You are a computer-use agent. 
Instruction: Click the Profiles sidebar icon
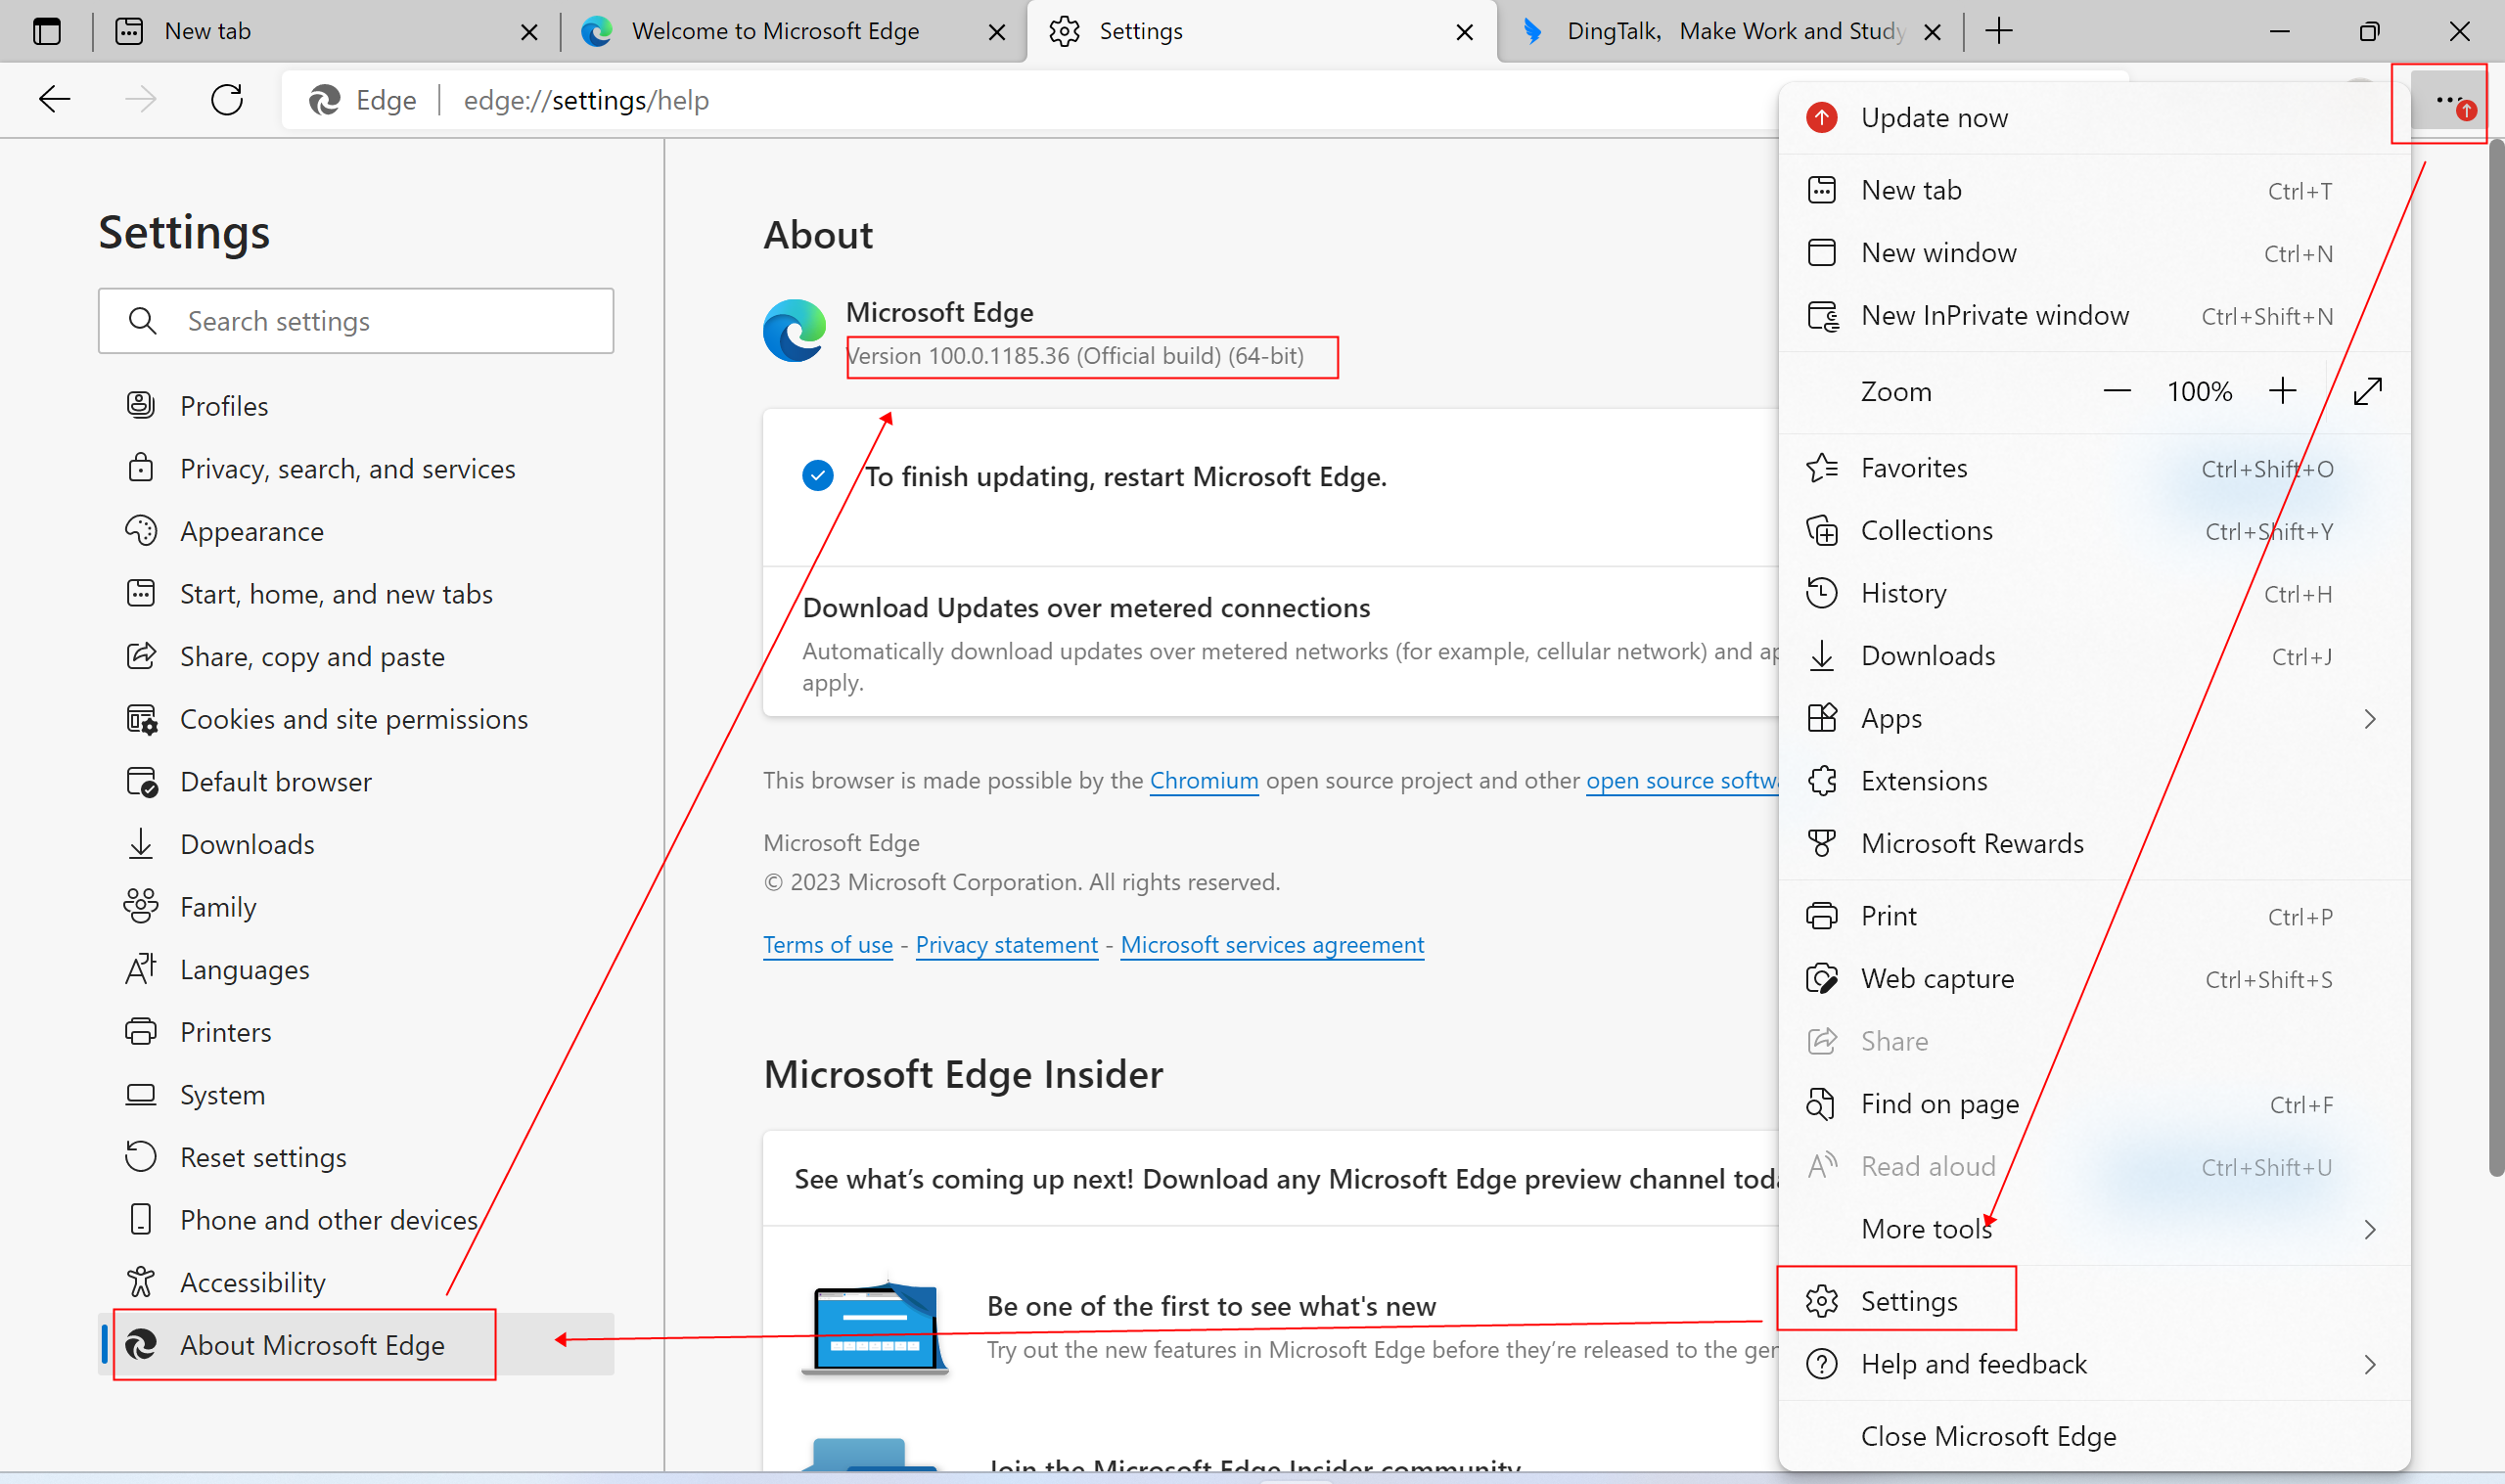click(141, 405)
